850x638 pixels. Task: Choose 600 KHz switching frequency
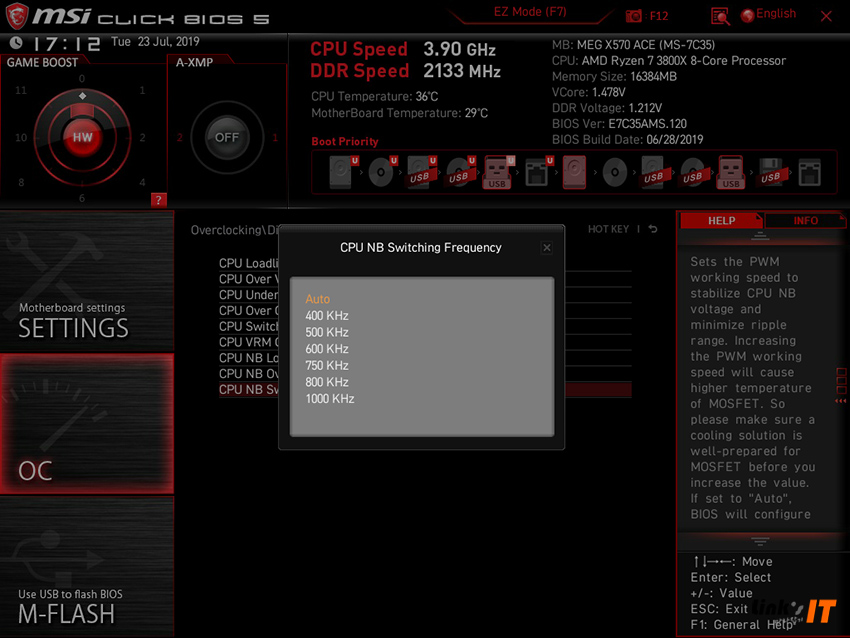coord(327,349)
